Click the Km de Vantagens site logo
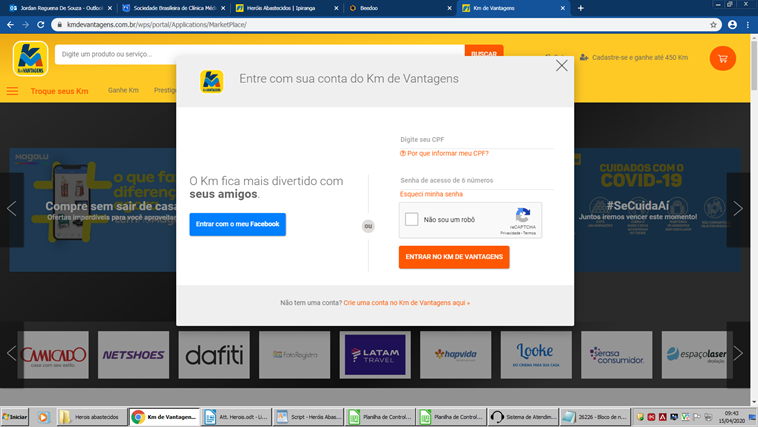This screenshot has height=427, width=758. [30, 59]
